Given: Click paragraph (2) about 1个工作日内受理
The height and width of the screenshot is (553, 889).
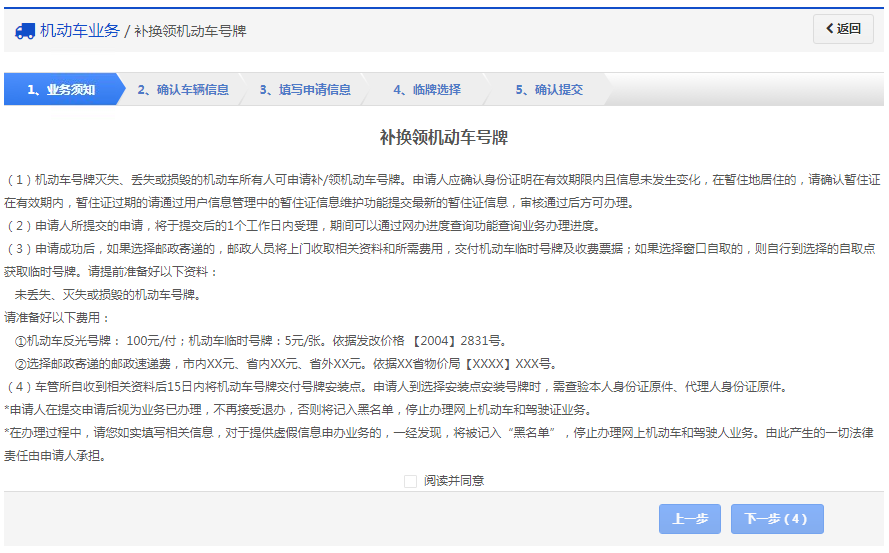Looking at the screenshot, I should click(x=320, y=225).
